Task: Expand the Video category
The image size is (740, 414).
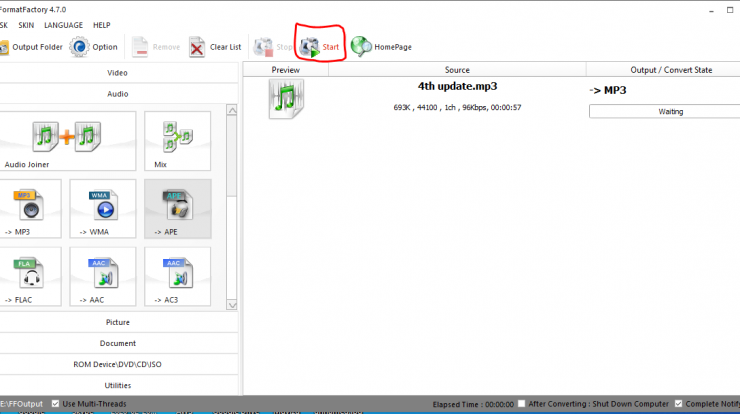Action: [x=118, y=73]
